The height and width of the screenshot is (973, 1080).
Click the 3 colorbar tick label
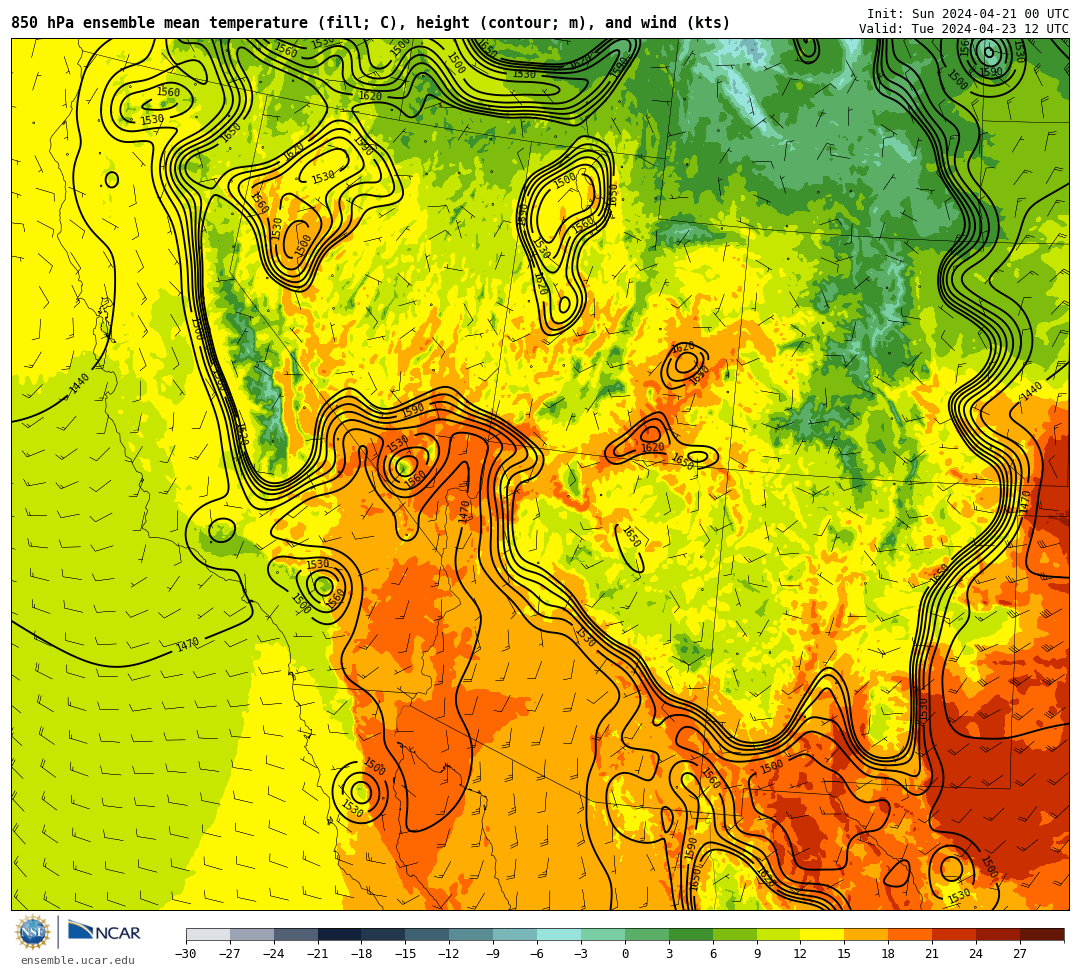tap(669, 954)
